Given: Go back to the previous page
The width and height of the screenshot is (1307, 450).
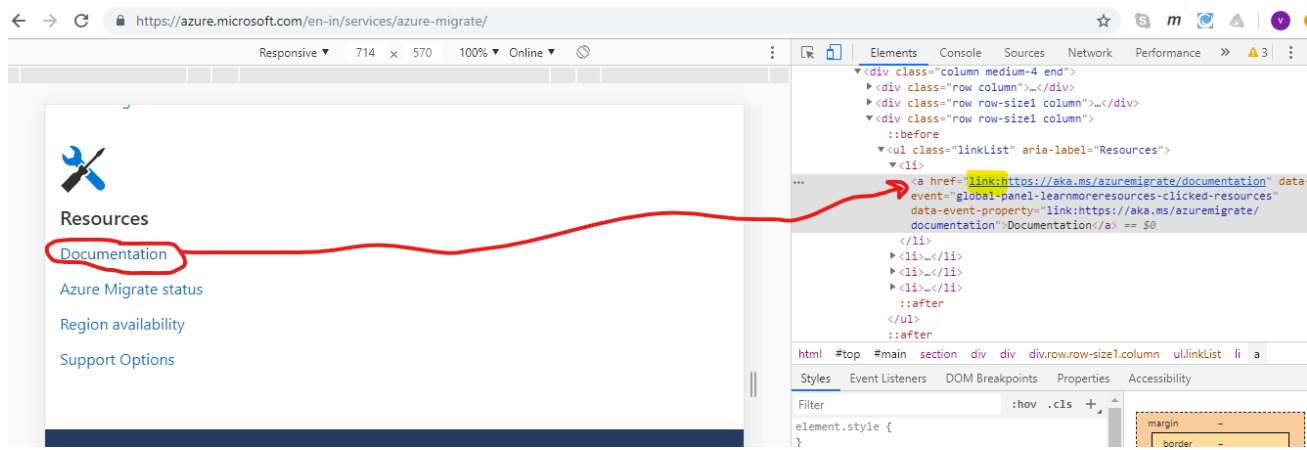Looking at the screenshot, I should pyautogui.click(x=18, y=20).
